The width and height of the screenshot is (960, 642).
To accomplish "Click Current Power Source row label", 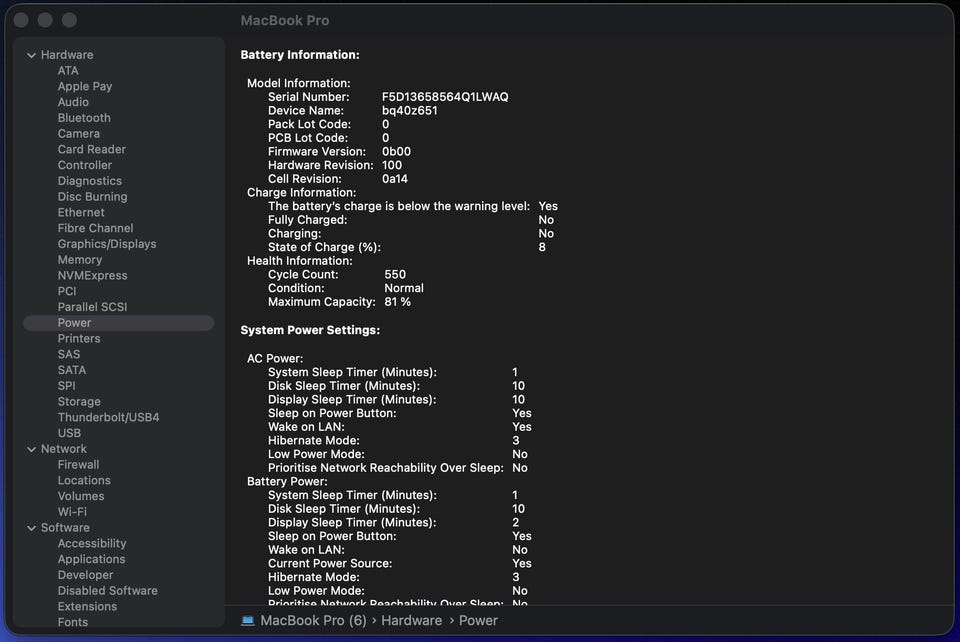I will point(330,564).
